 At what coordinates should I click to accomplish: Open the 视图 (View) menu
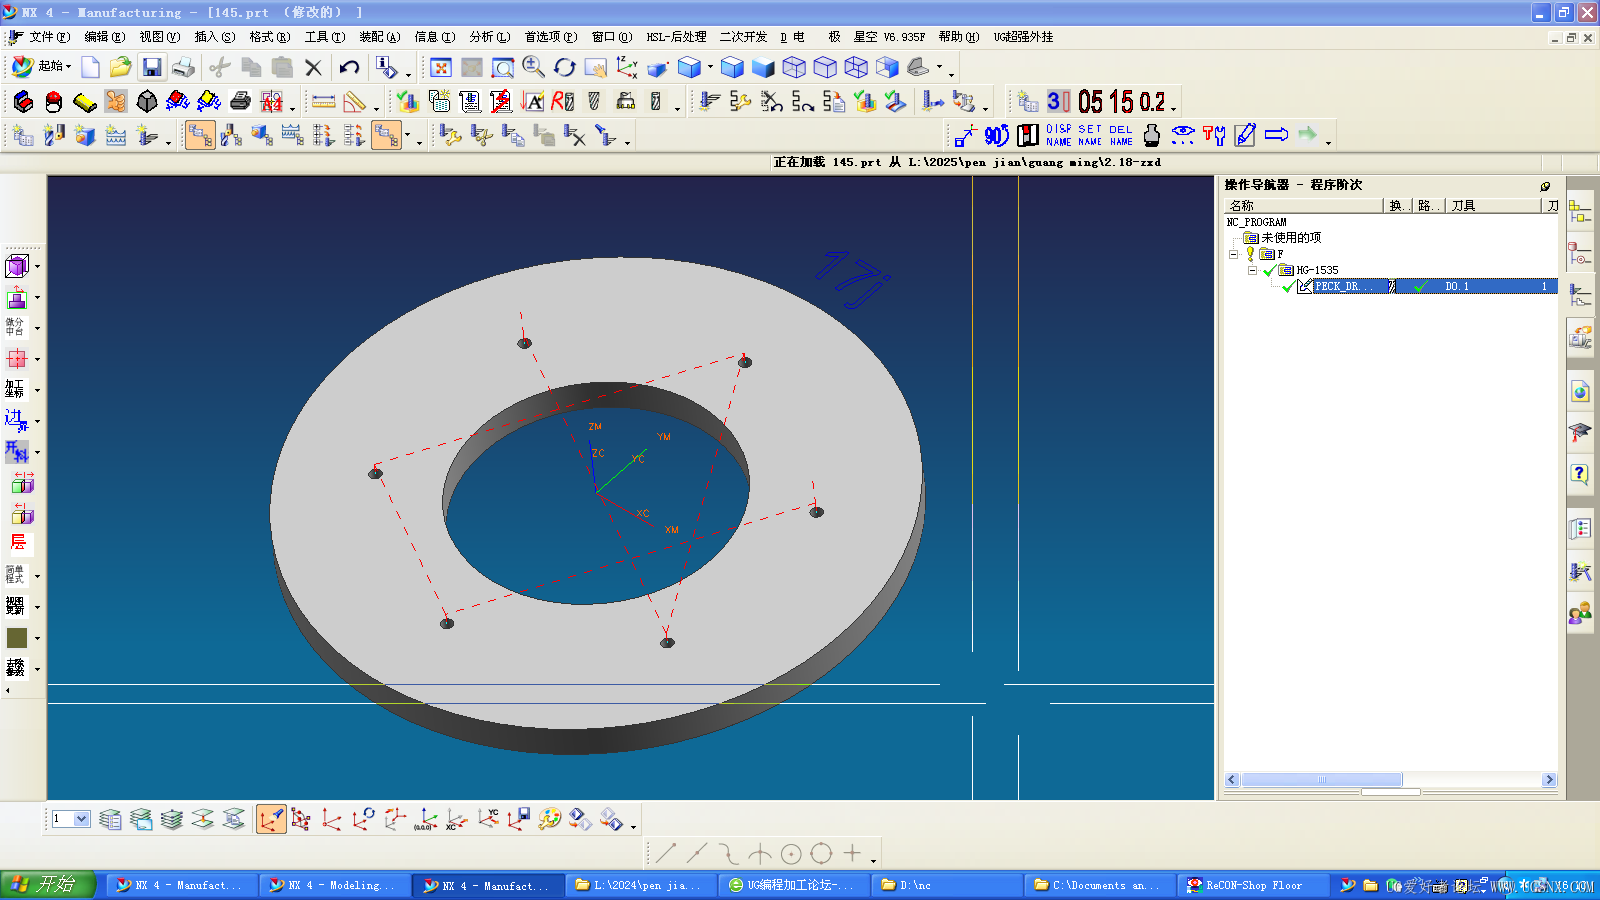tap(160, 37)
